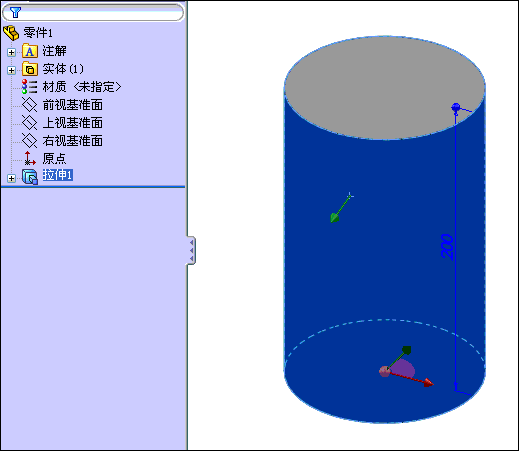Click the 前视基准面 plane icon

29,105
